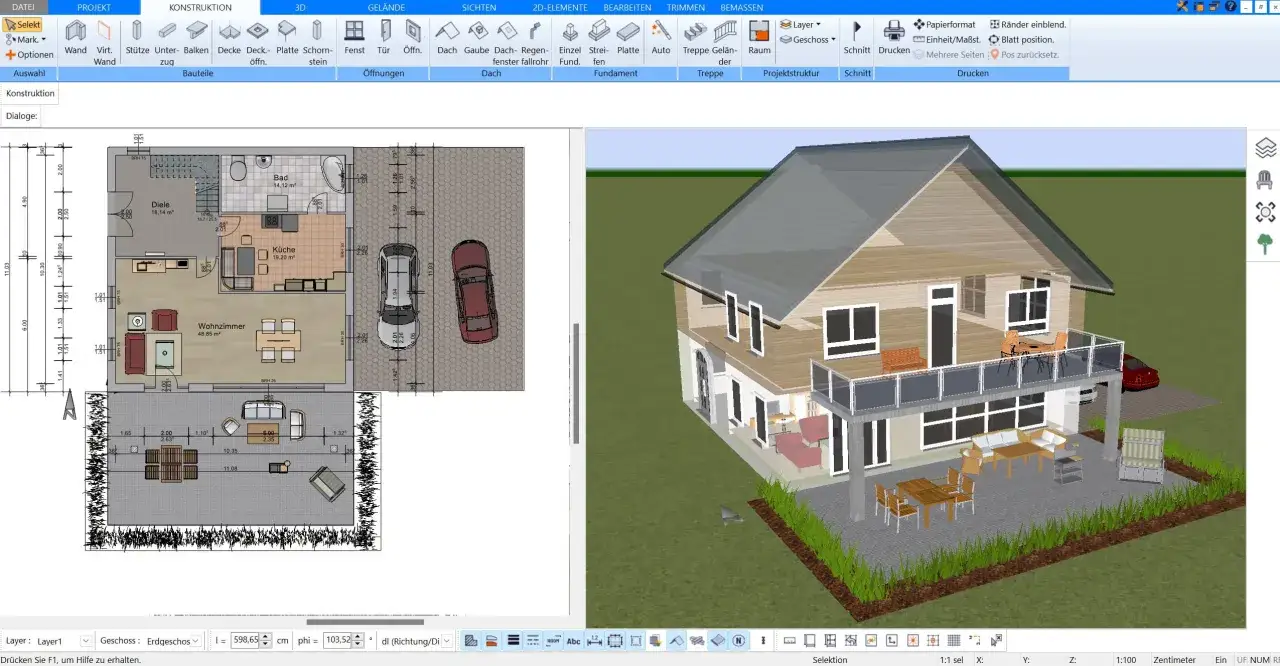The image size is (1280, 666).
Task: Click the Optionen button
Action: click(x=29, y=55)
